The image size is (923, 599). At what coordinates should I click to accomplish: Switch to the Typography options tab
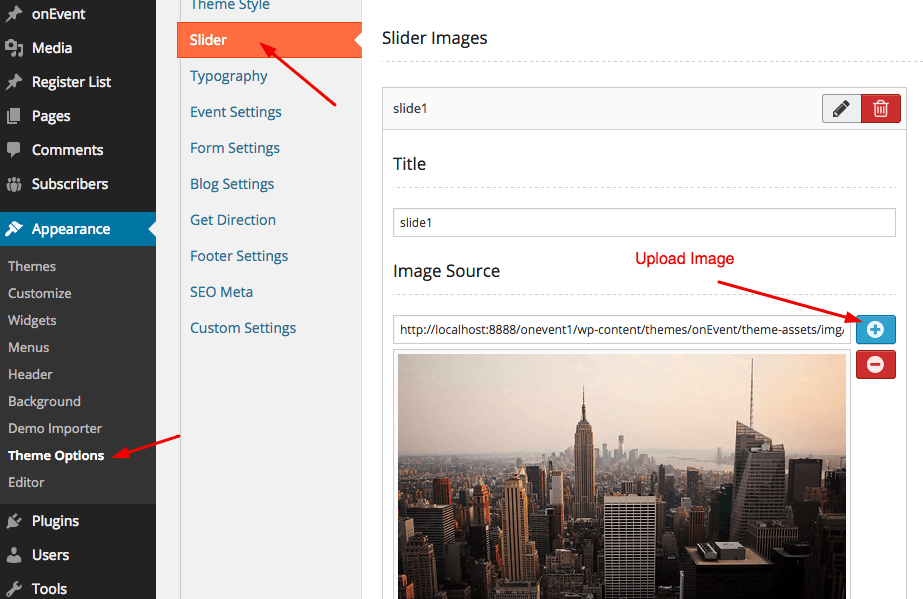point(229,76)
